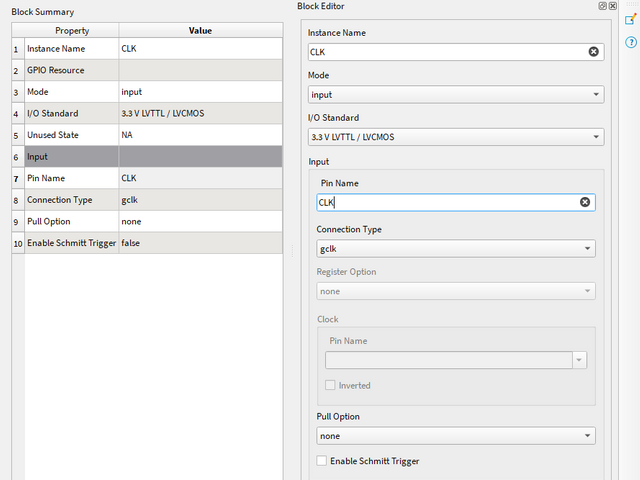
Task: Click the I/O Standard value cell in table
Action: point(200,114)
